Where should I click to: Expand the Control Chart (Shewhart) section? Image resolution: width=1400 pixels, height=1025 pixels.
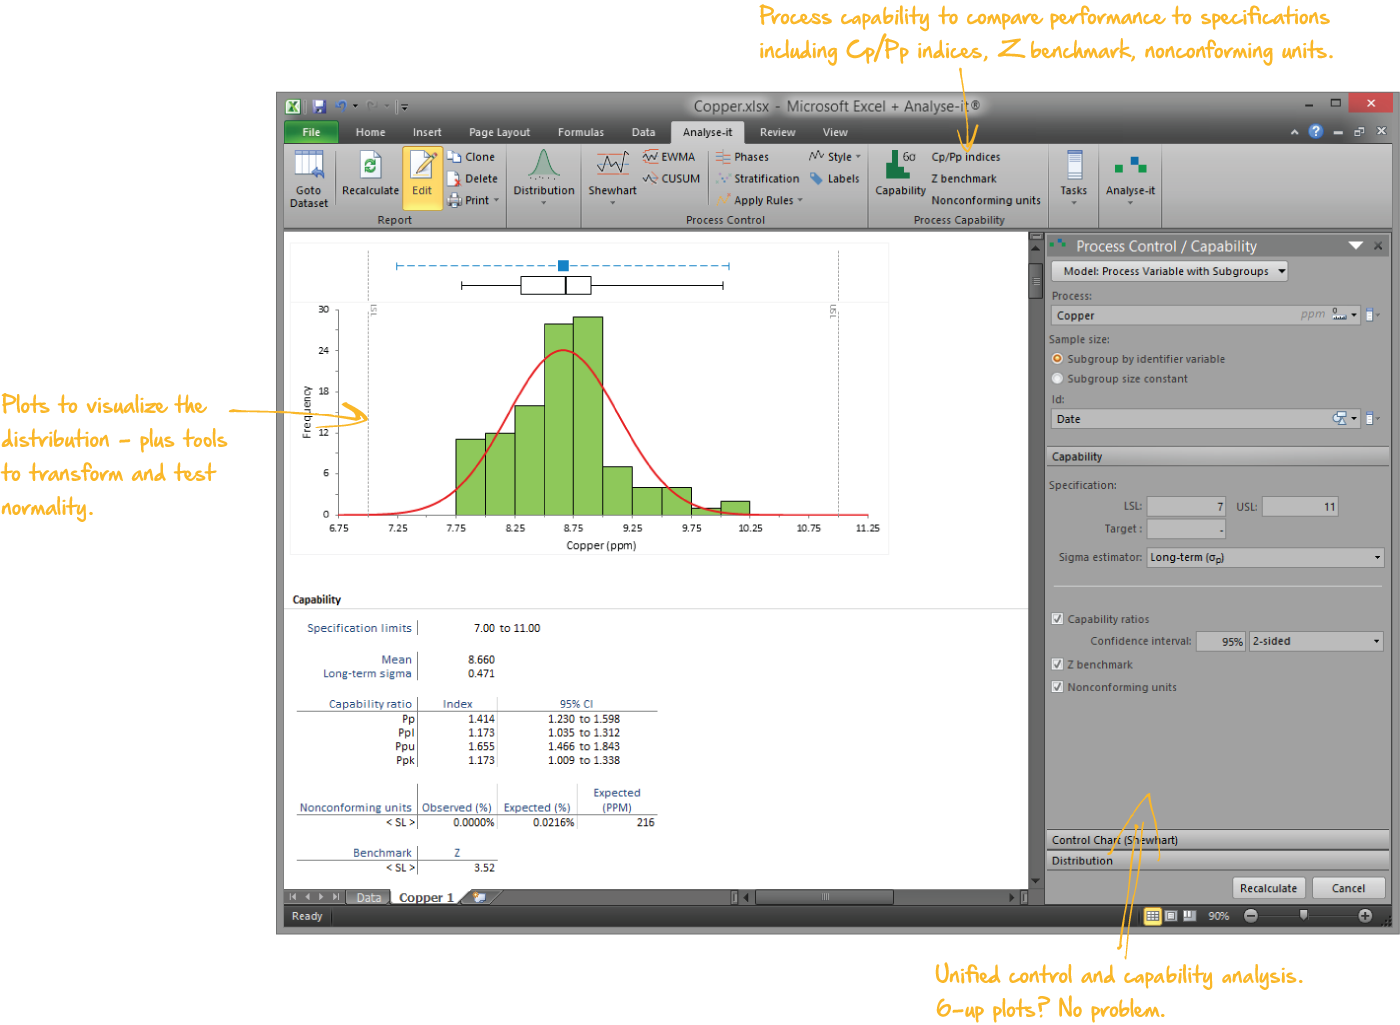pos(1217,840)
